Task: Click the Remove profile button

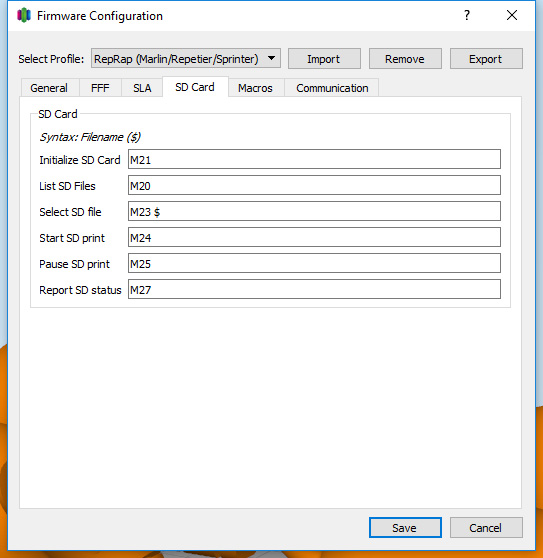Action: (405, 59)
